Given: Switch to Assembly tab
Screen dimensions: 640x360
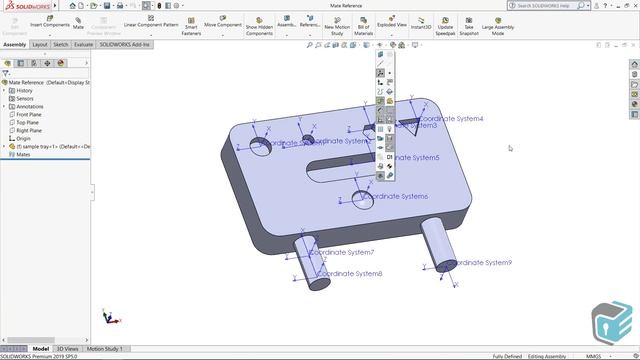Looking at the screenshot, I should pos(15,44).
